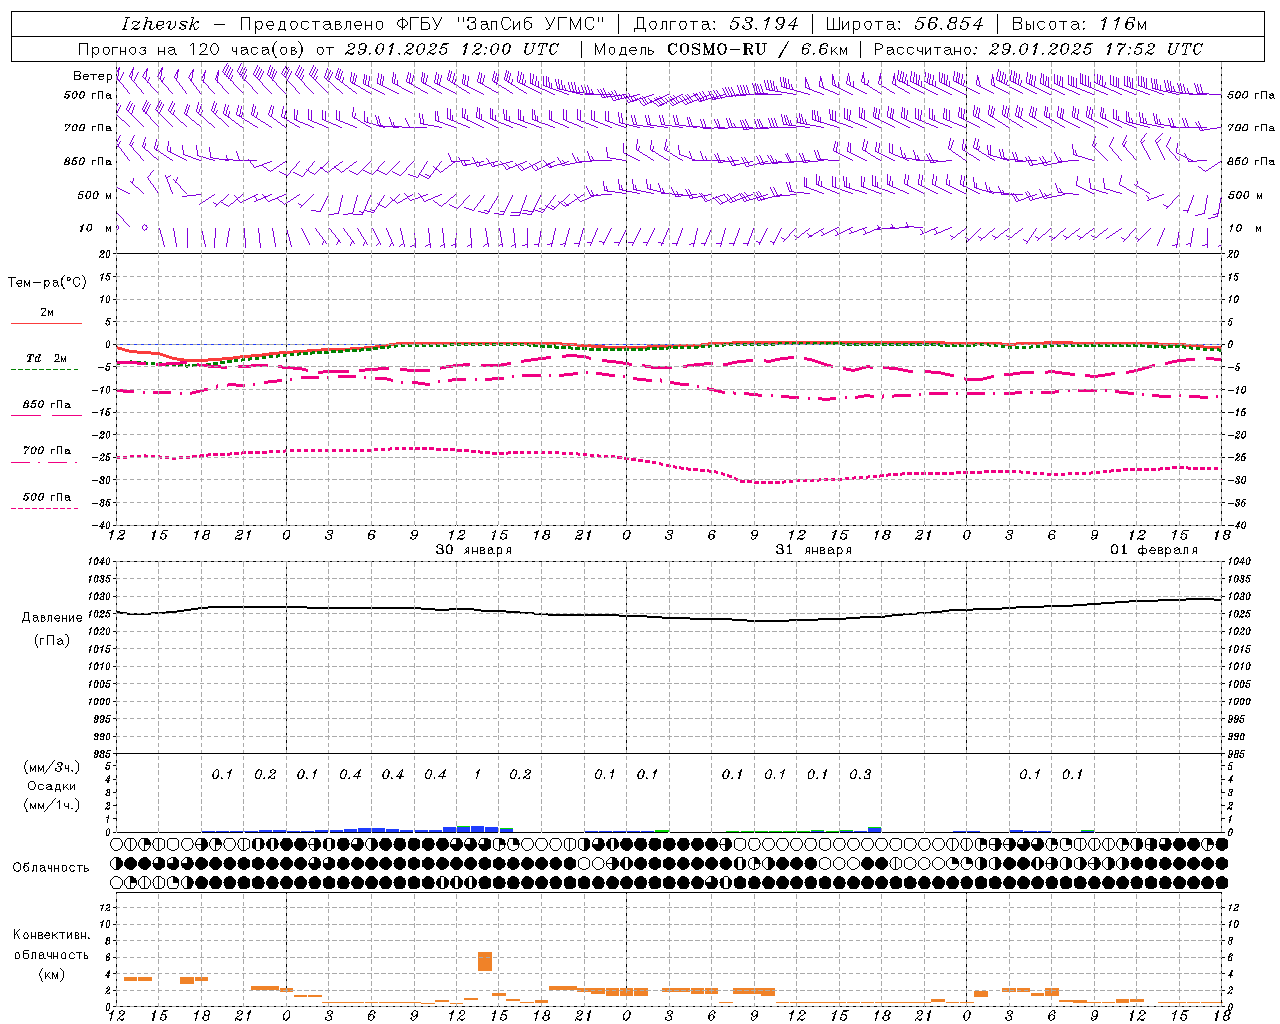The image size is (1280, 1024).
Task: Click the calculated time 29.01.2025 17:52 UTC
Action: tap(1095, 49)
